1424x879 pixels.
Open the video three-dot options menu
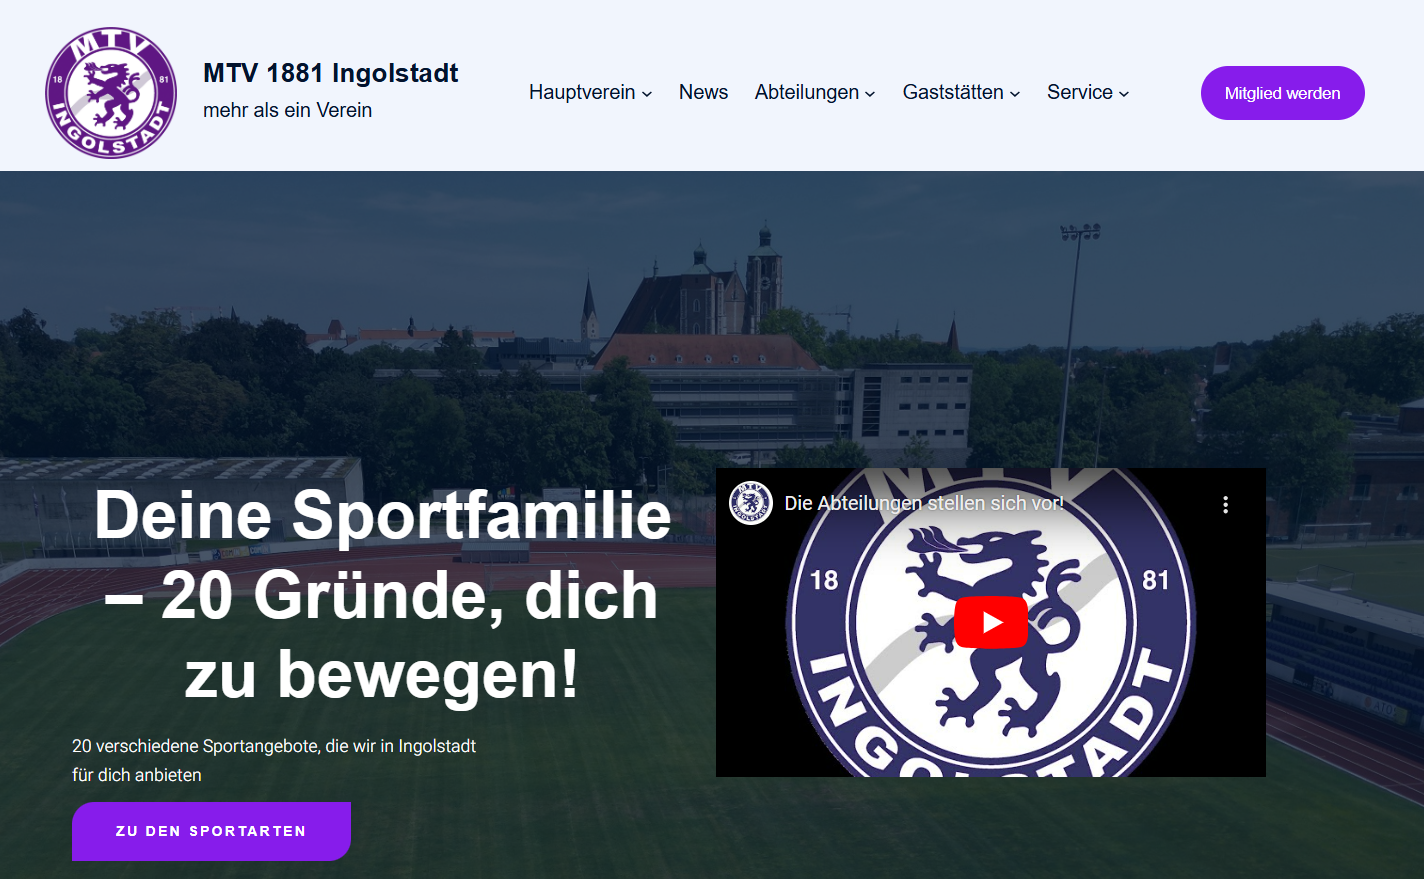(1225, 504)
